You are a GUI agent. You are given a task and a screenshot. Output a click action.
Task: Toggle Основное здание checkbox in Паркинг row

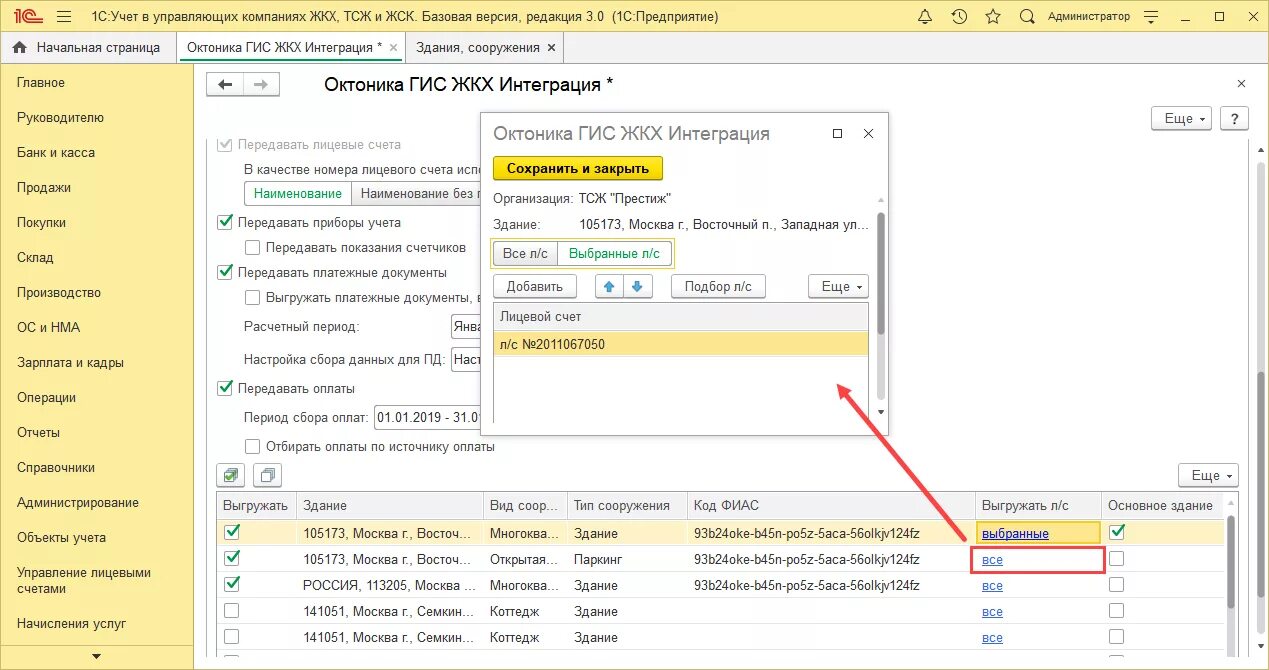[1117, 558]
